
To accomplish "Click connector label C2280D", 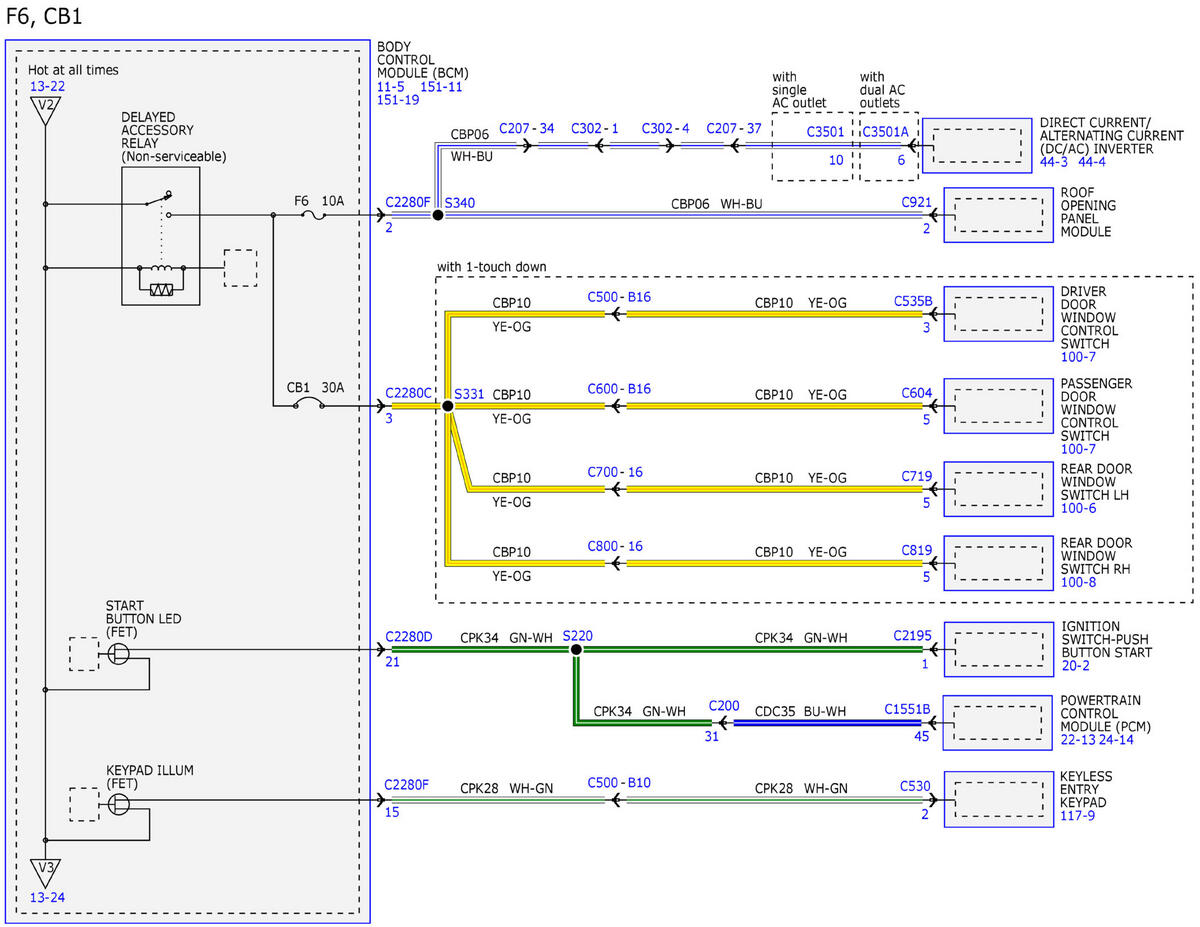I will (408, 636).
